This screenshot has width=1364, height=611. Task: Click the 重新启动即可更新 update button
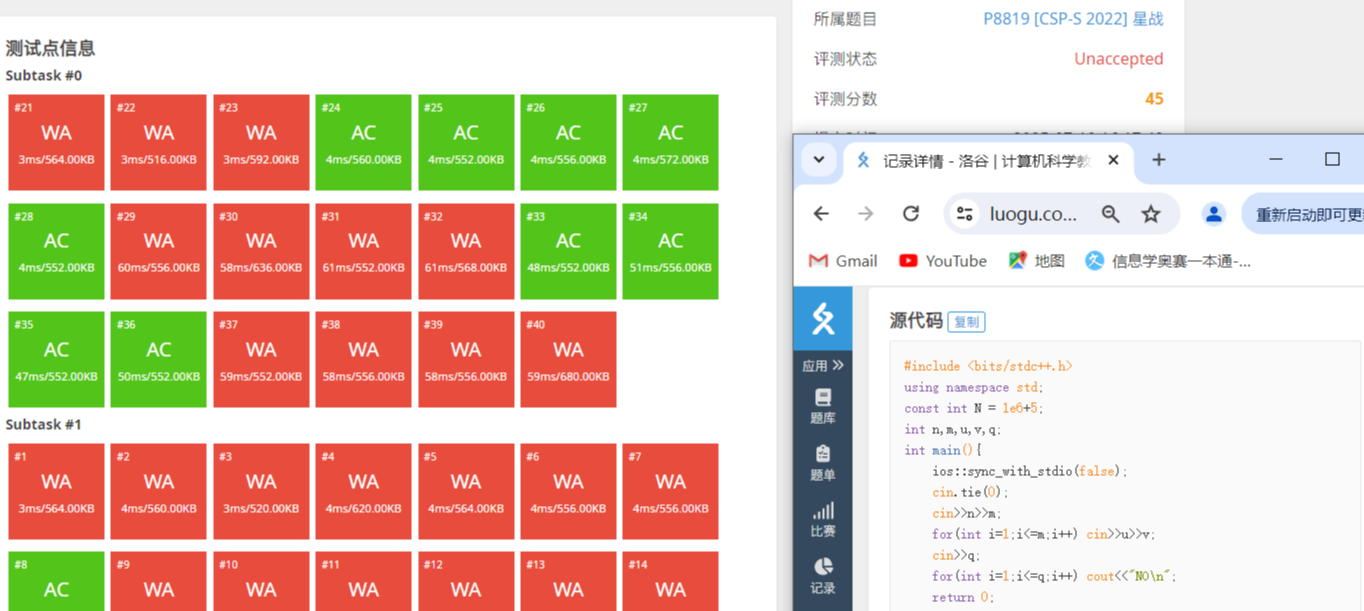click(1303, 214)
